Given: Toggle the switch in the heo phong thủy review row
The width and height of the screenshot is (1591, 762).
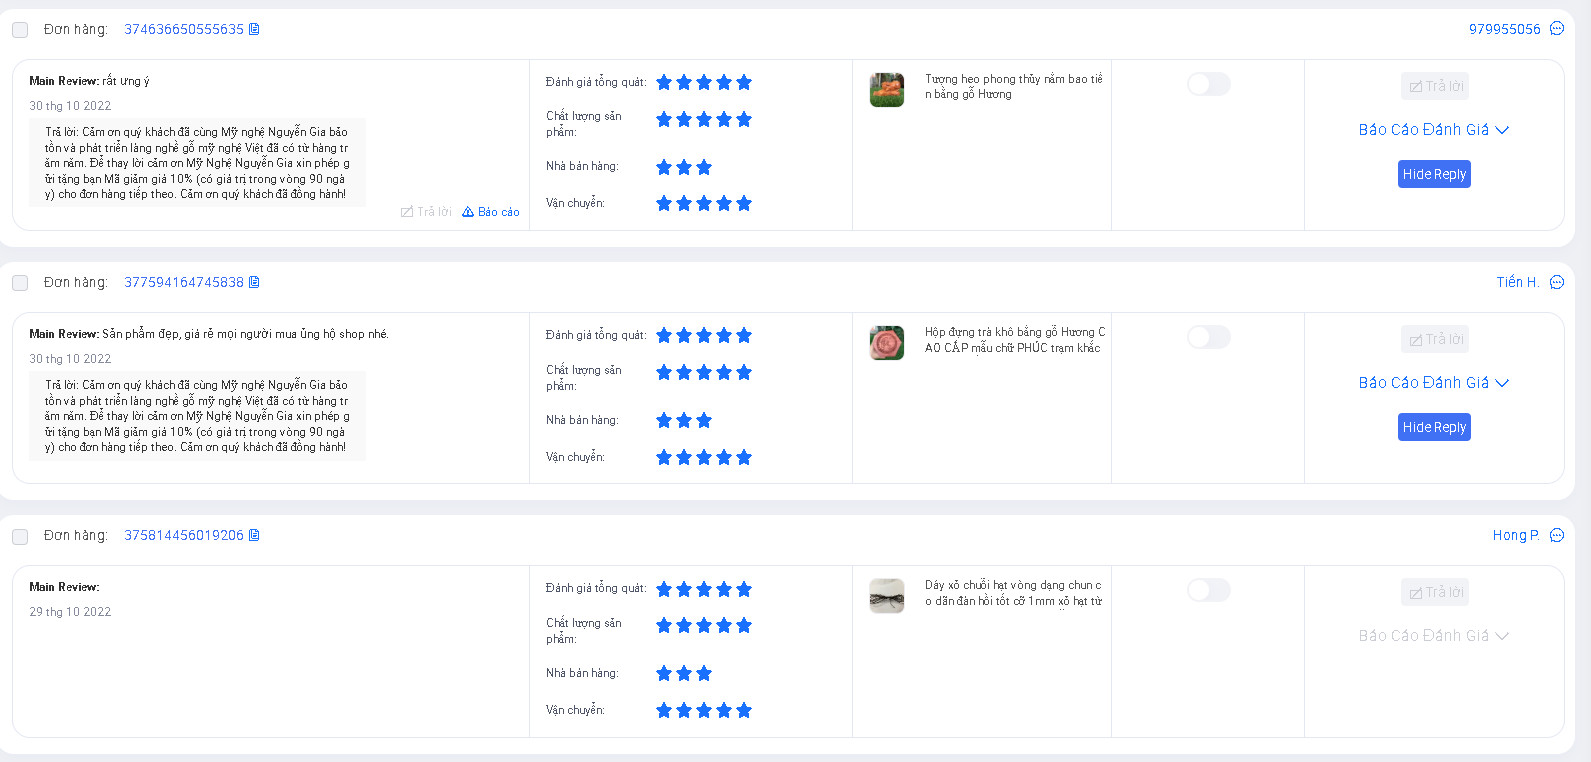Looking at the screenshot, I should coord(1208,84).
